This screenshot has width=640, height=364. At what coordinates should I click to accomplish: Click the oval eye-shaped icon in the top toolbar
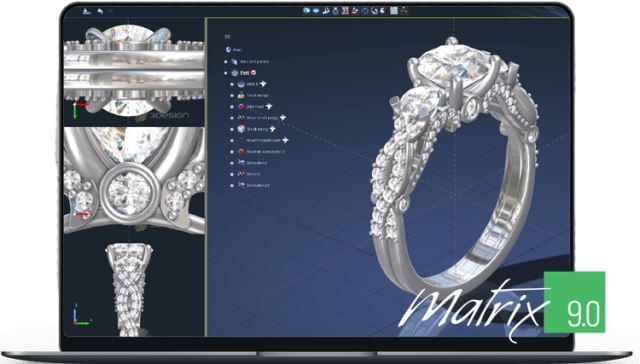click(316, 11)
